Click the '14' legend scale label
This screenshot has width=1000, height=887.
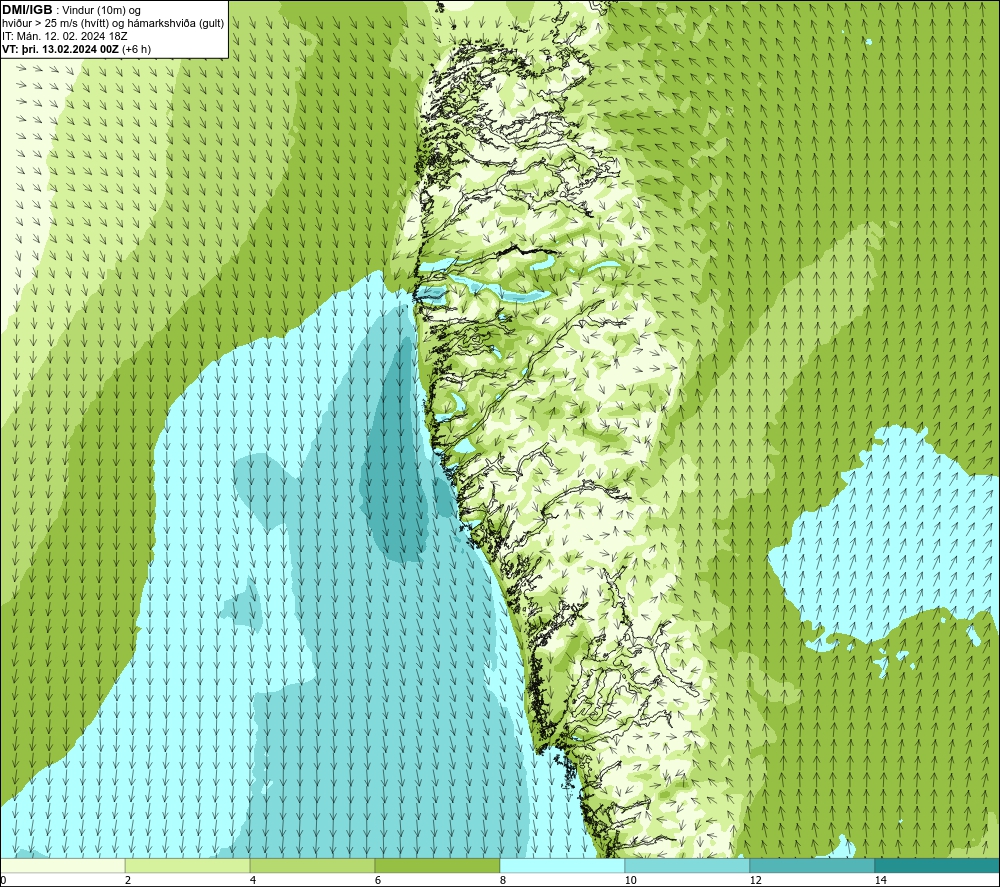point(880,881)
